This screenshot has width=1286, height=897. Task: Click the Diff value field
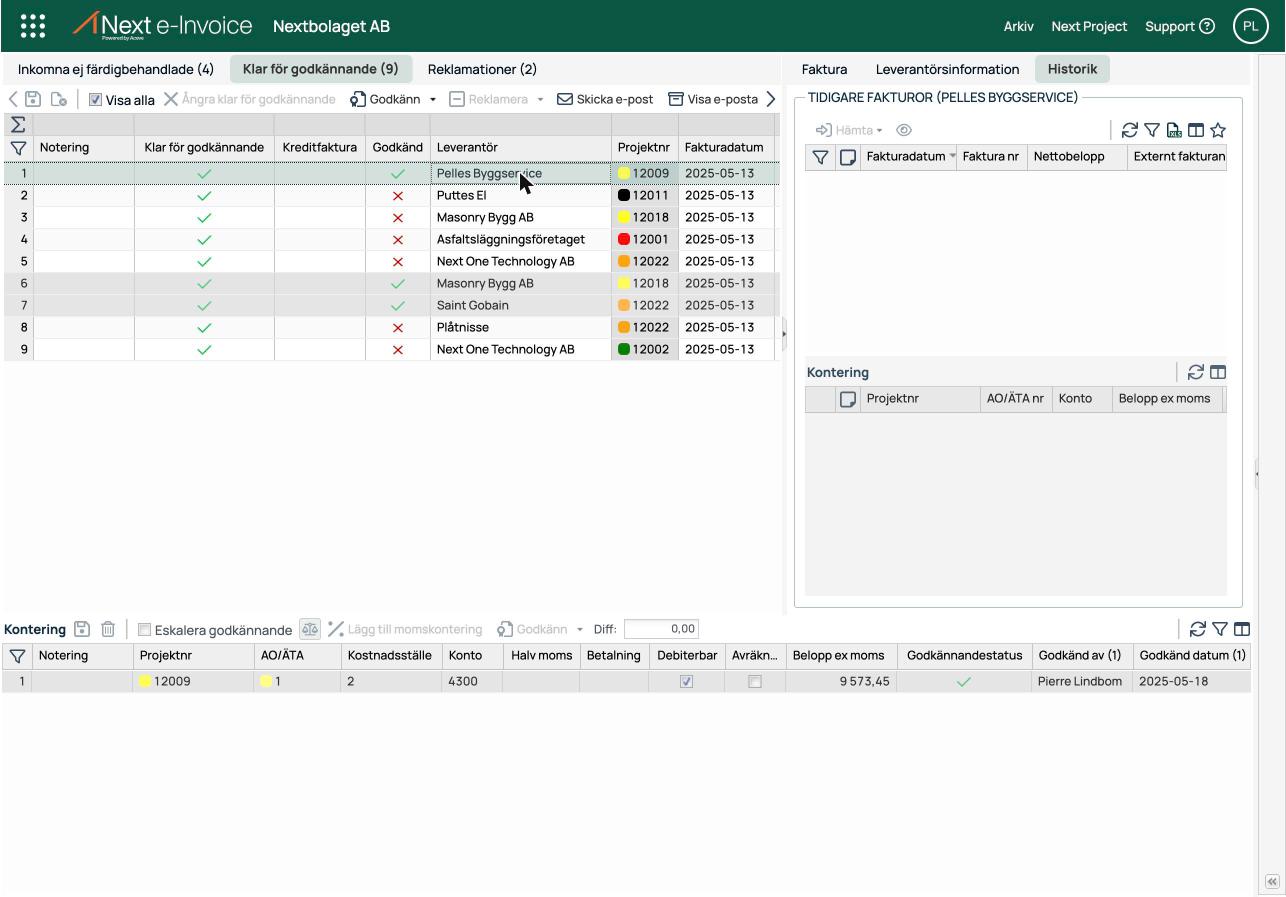661,629
